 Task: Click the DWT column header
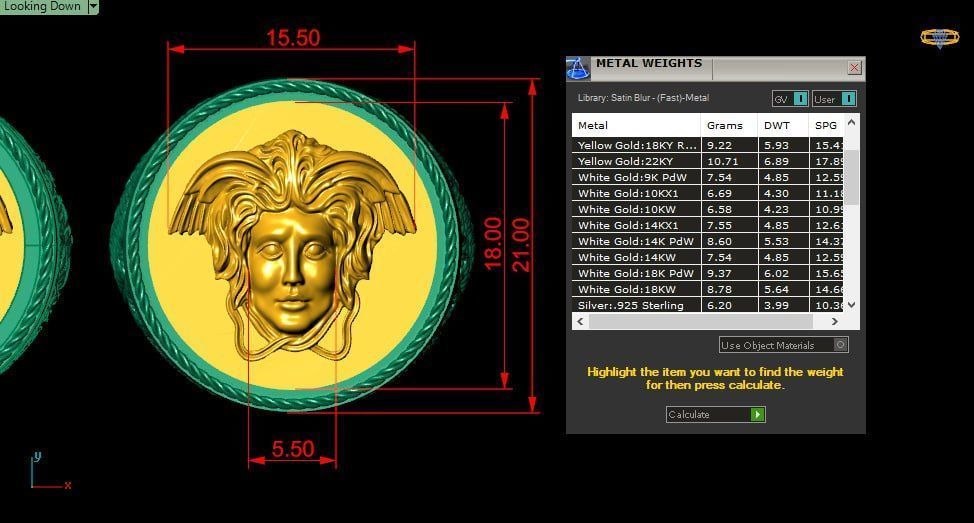pyautogui.click(x=783, y=125)
